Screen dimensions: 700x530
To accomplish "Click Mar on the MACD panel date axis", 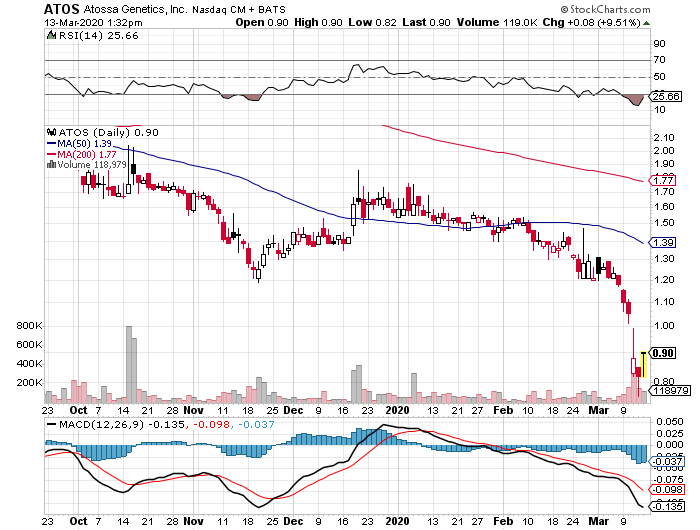I will (x=598, y=522).
